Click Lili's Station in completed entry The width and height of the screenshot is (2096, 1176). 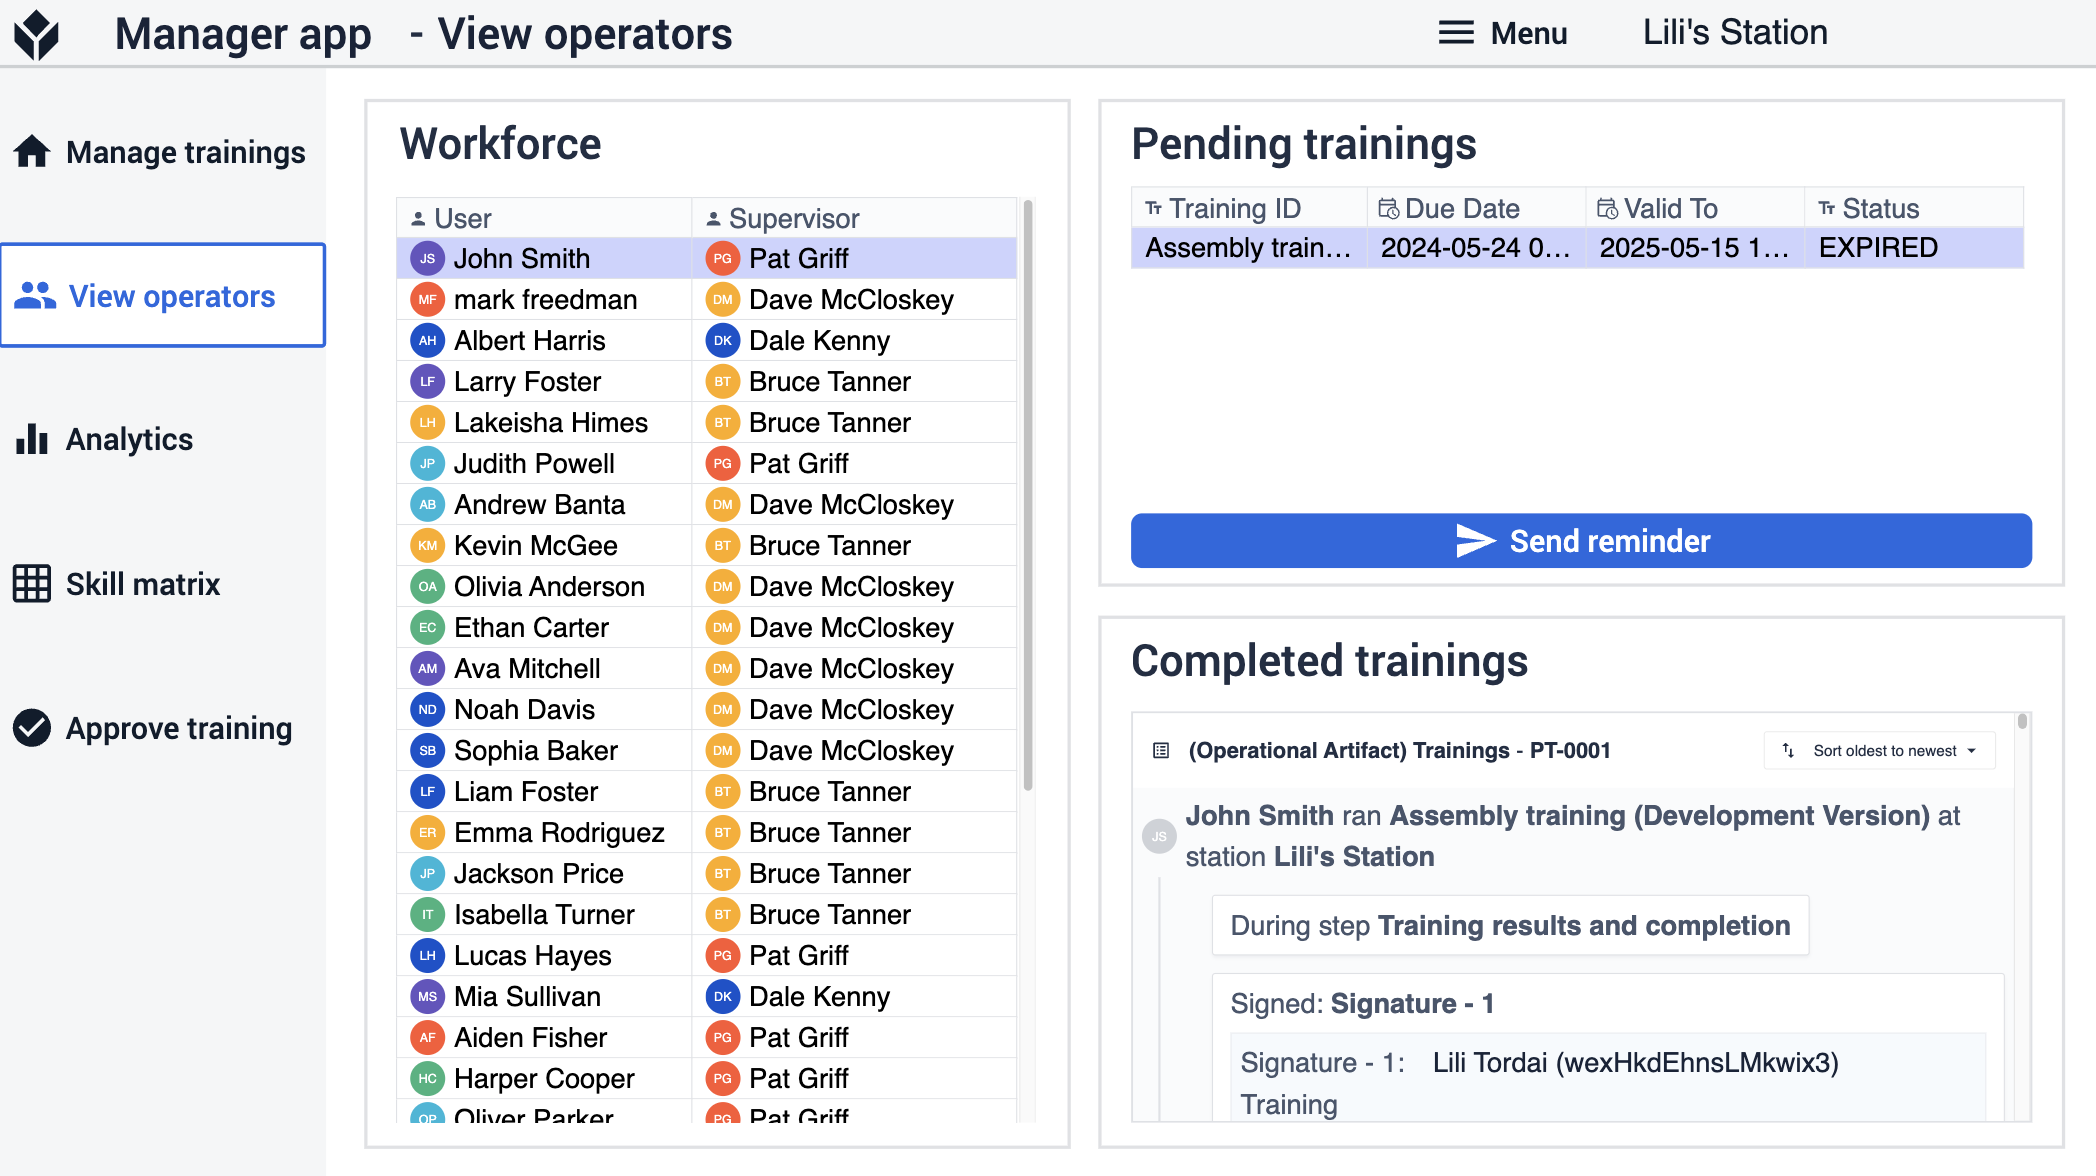coord(1353,856)
